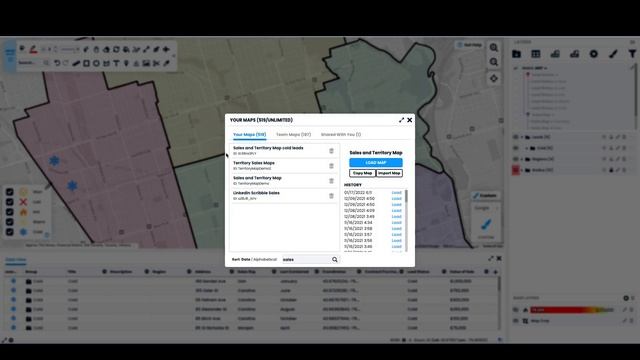Click the locate/crosshair map button
640x360 pixels.
[494, 78]
